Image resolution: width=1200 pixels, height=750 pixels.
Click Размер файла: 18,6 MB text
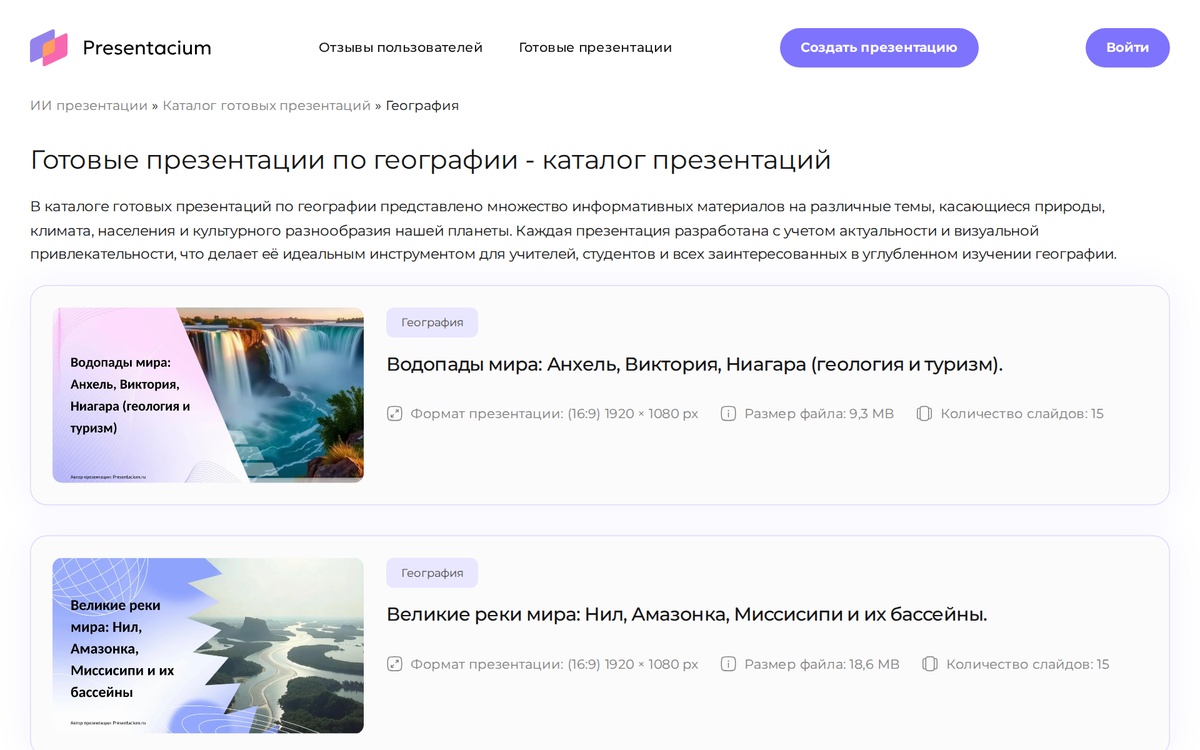click(822, 664)
